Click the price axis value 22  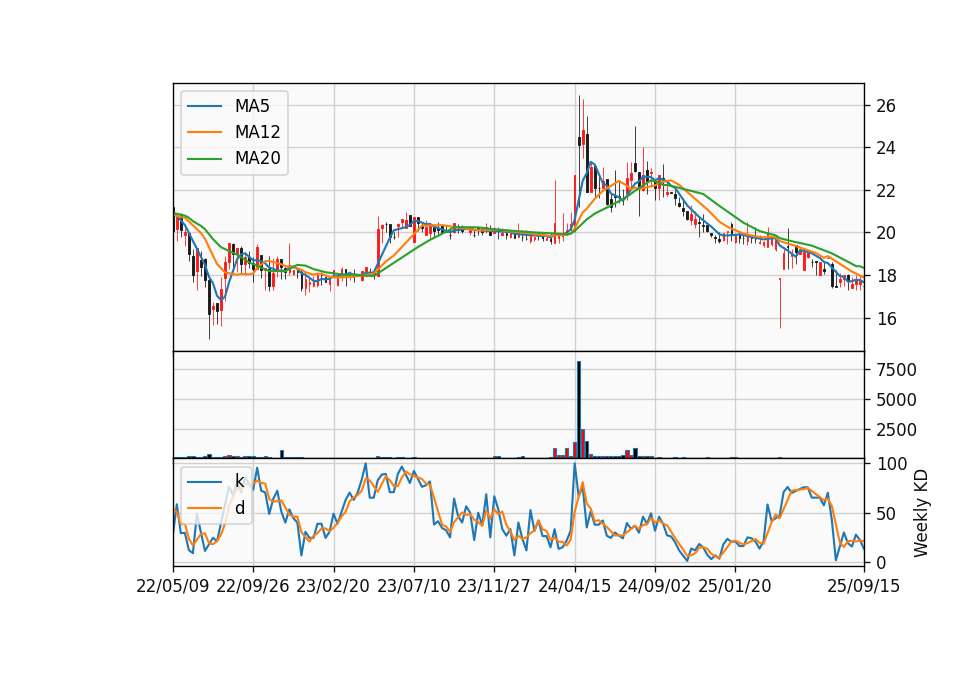tap(886, 191)
